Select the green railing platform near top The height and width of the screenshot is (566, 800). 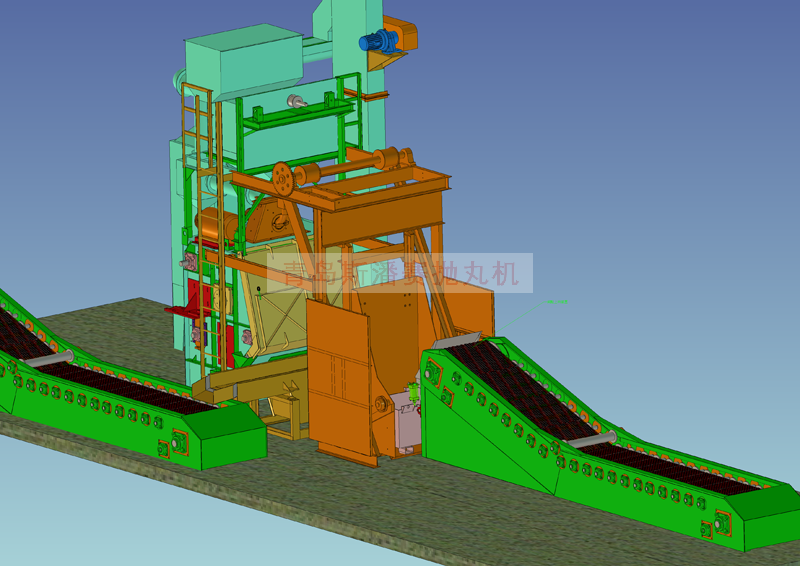coord(300,115)
